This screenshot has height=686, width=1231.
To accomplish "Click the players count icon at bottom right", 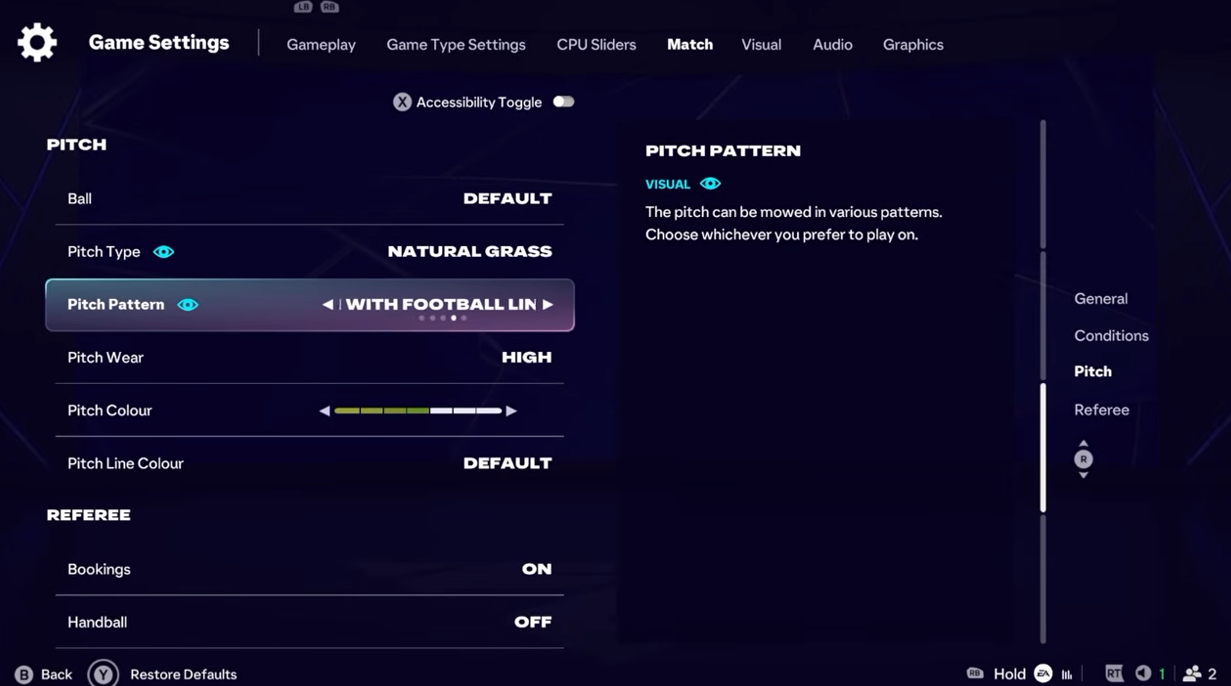I will click(1192, 674).
